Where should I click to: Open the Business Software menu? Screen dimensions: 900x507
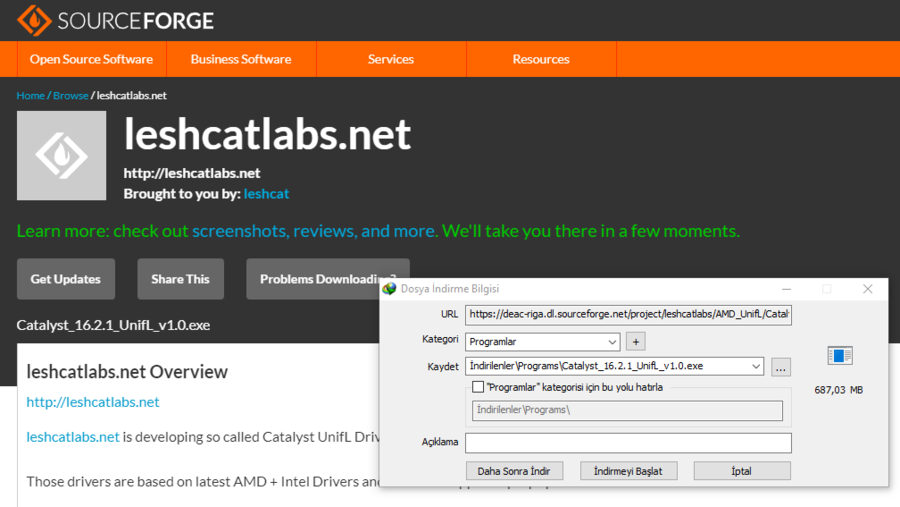coord(241,59)
